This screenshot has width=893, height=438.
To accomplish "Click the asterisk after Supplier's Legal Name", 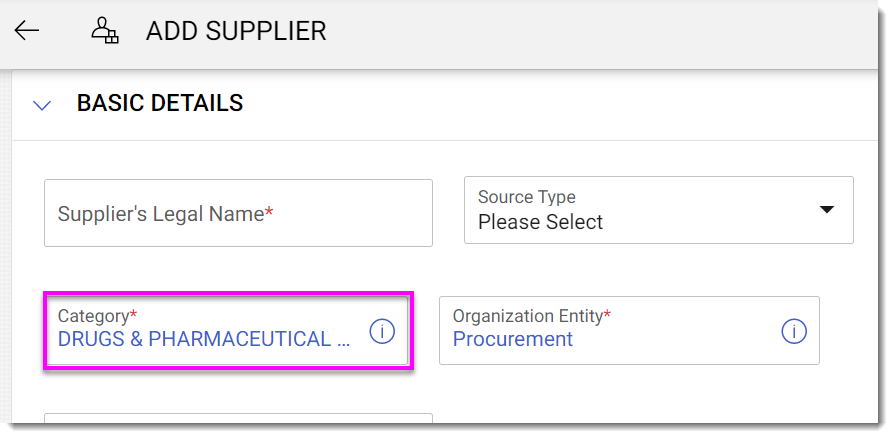I will [269, 213].
